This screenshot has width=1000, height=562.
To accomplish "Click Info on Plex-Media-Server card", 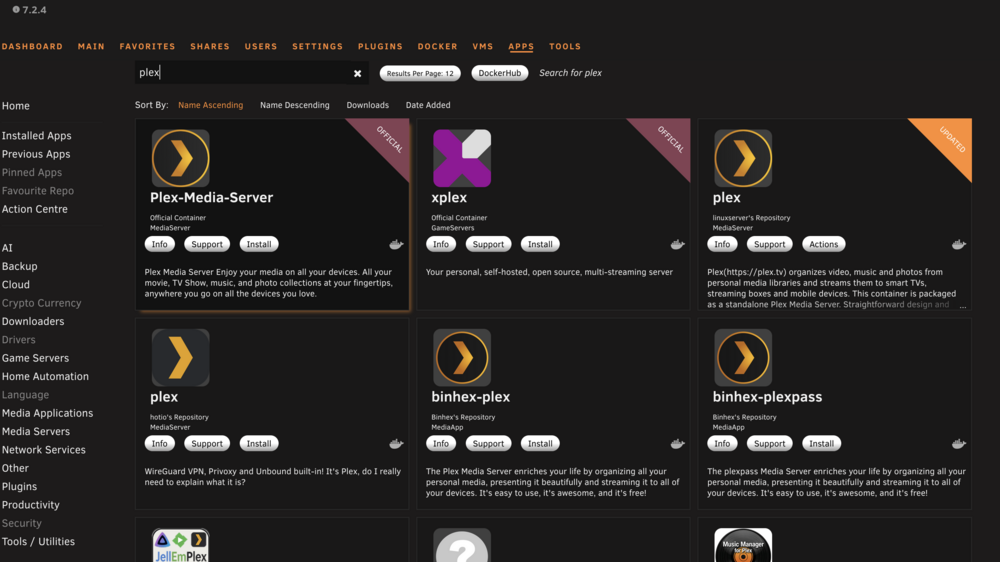I will [x=159, y=244].
